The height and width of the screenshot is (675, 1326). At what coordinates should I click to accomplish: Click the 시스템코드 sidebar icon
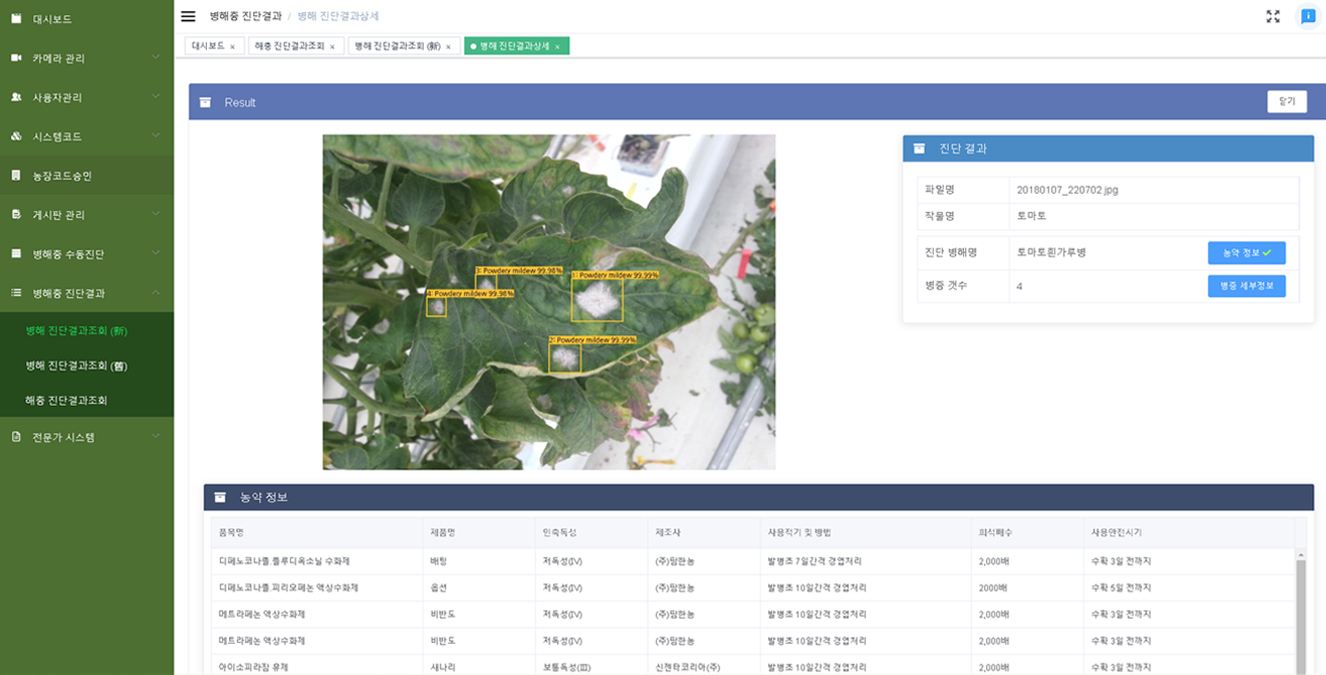point(16,136)
